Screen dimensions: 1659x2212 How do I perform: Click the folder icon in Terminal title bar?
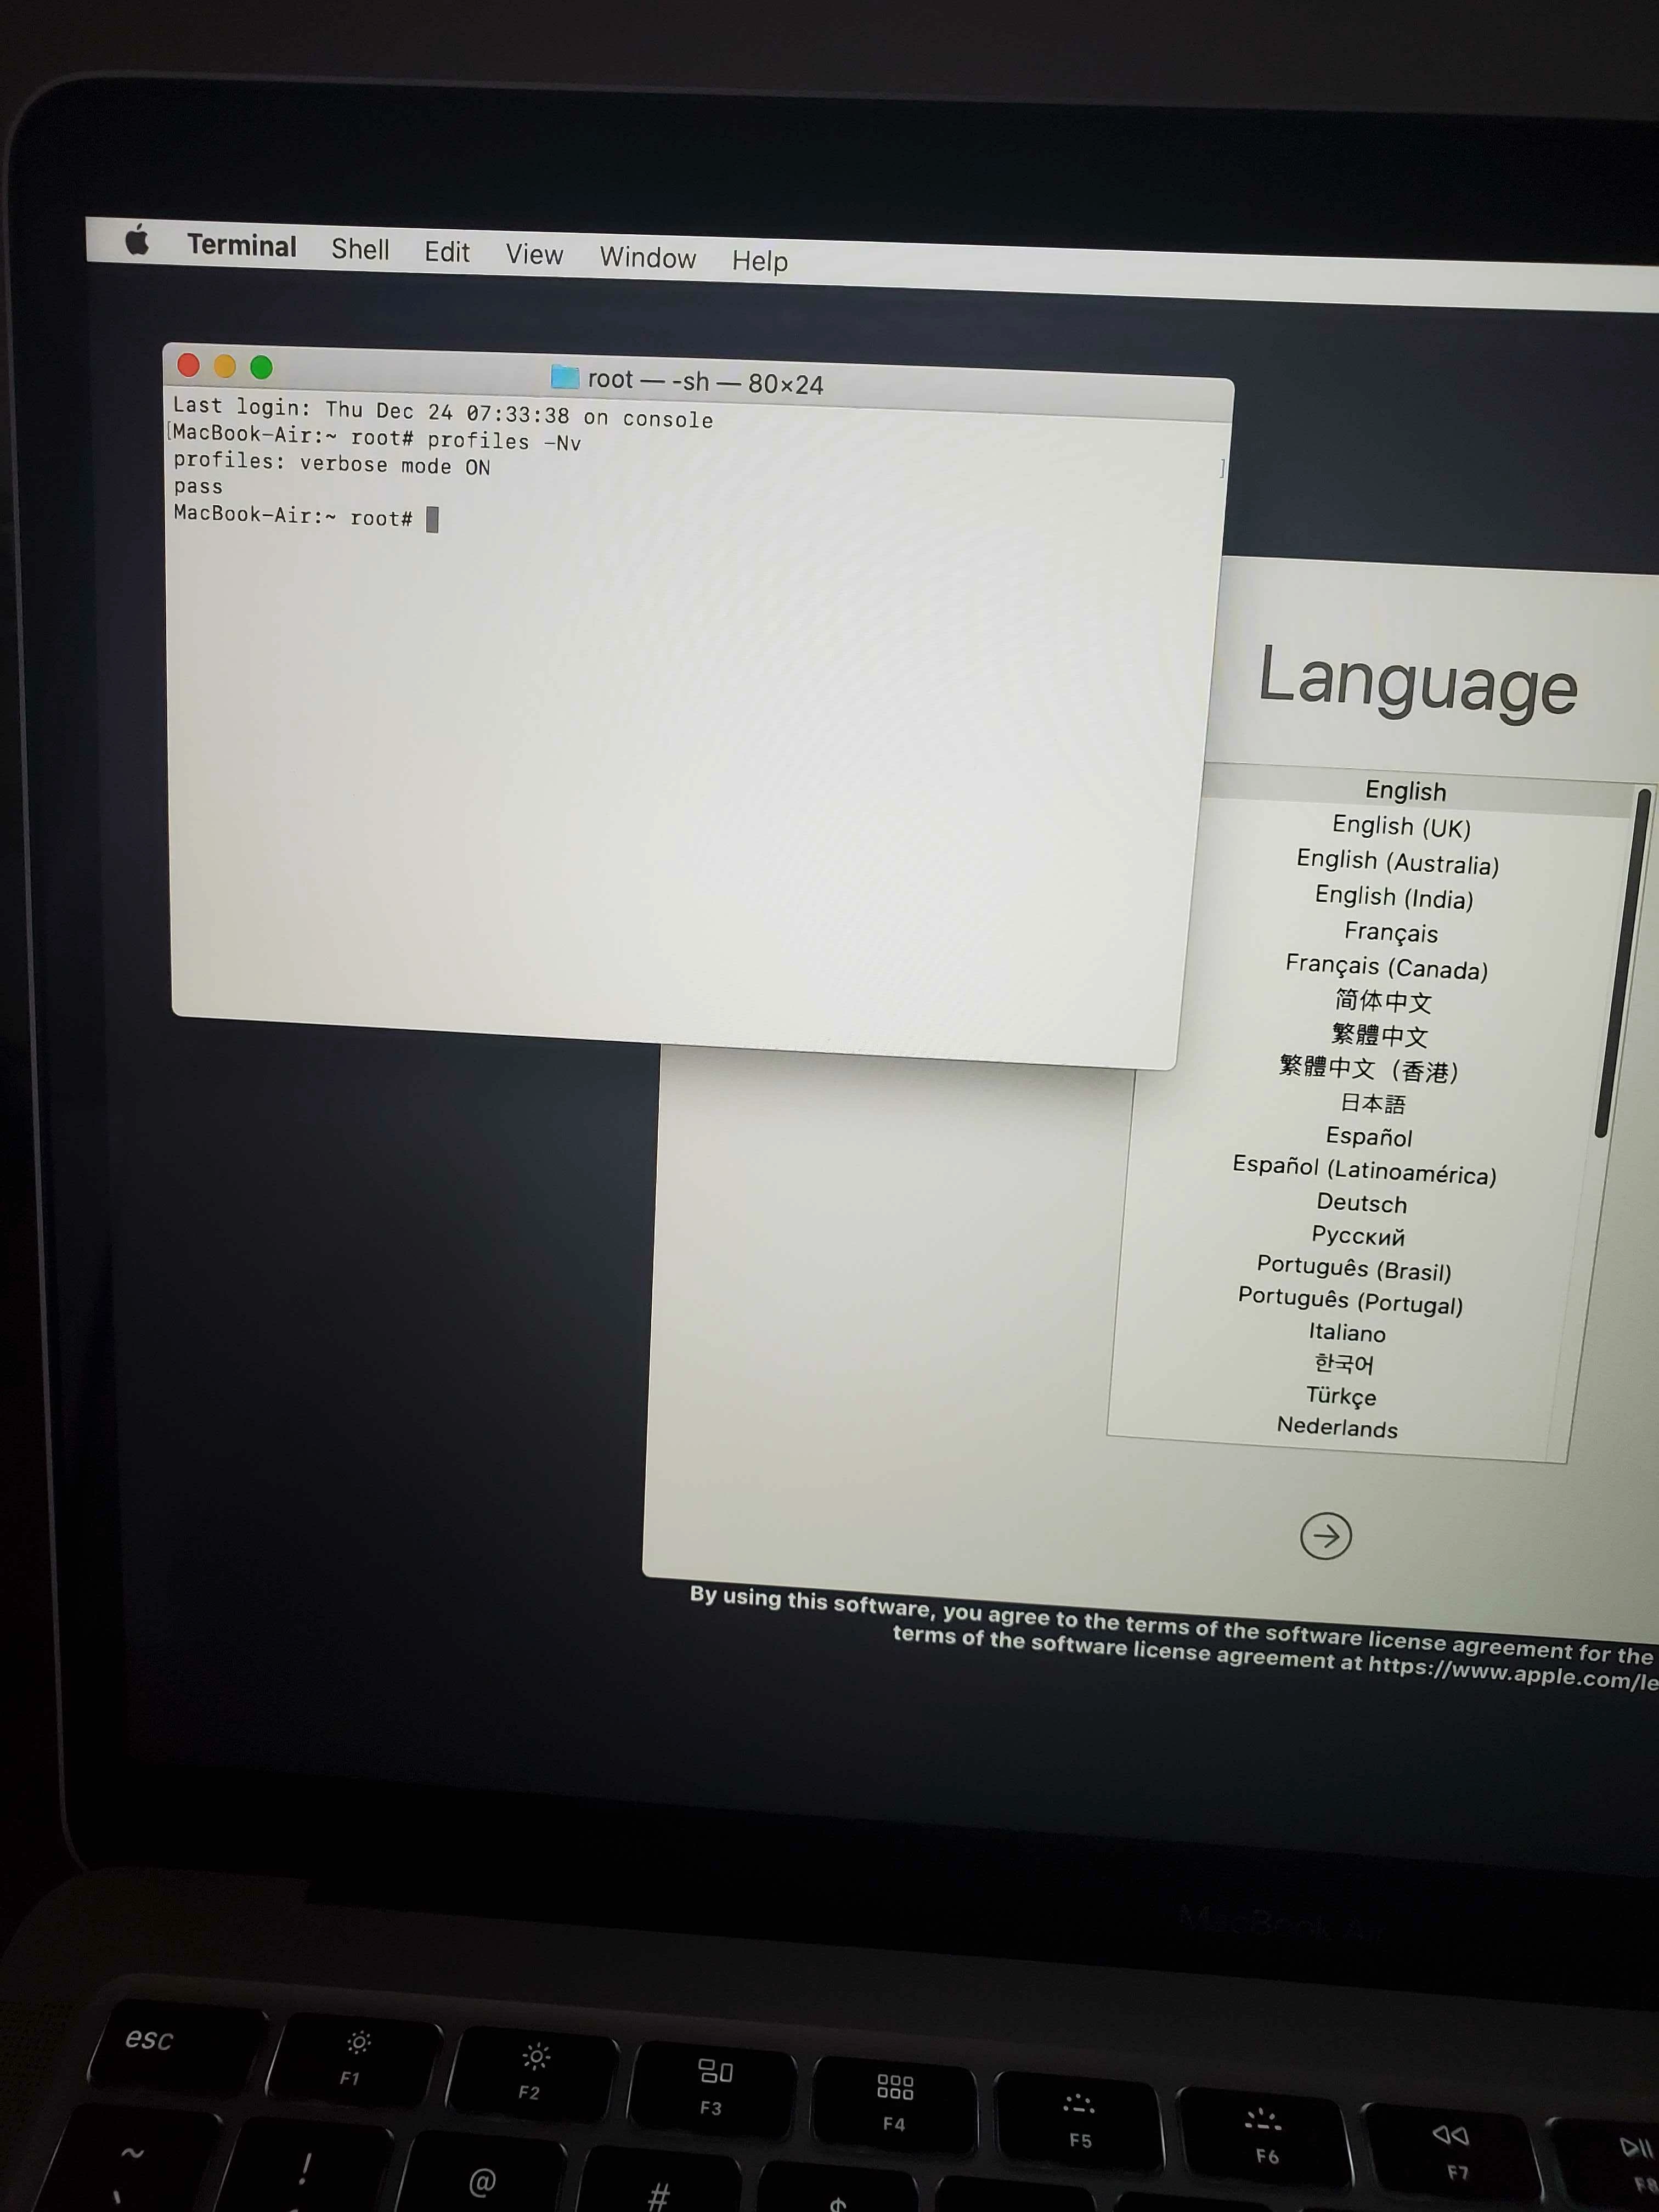(x=565, y=377)
